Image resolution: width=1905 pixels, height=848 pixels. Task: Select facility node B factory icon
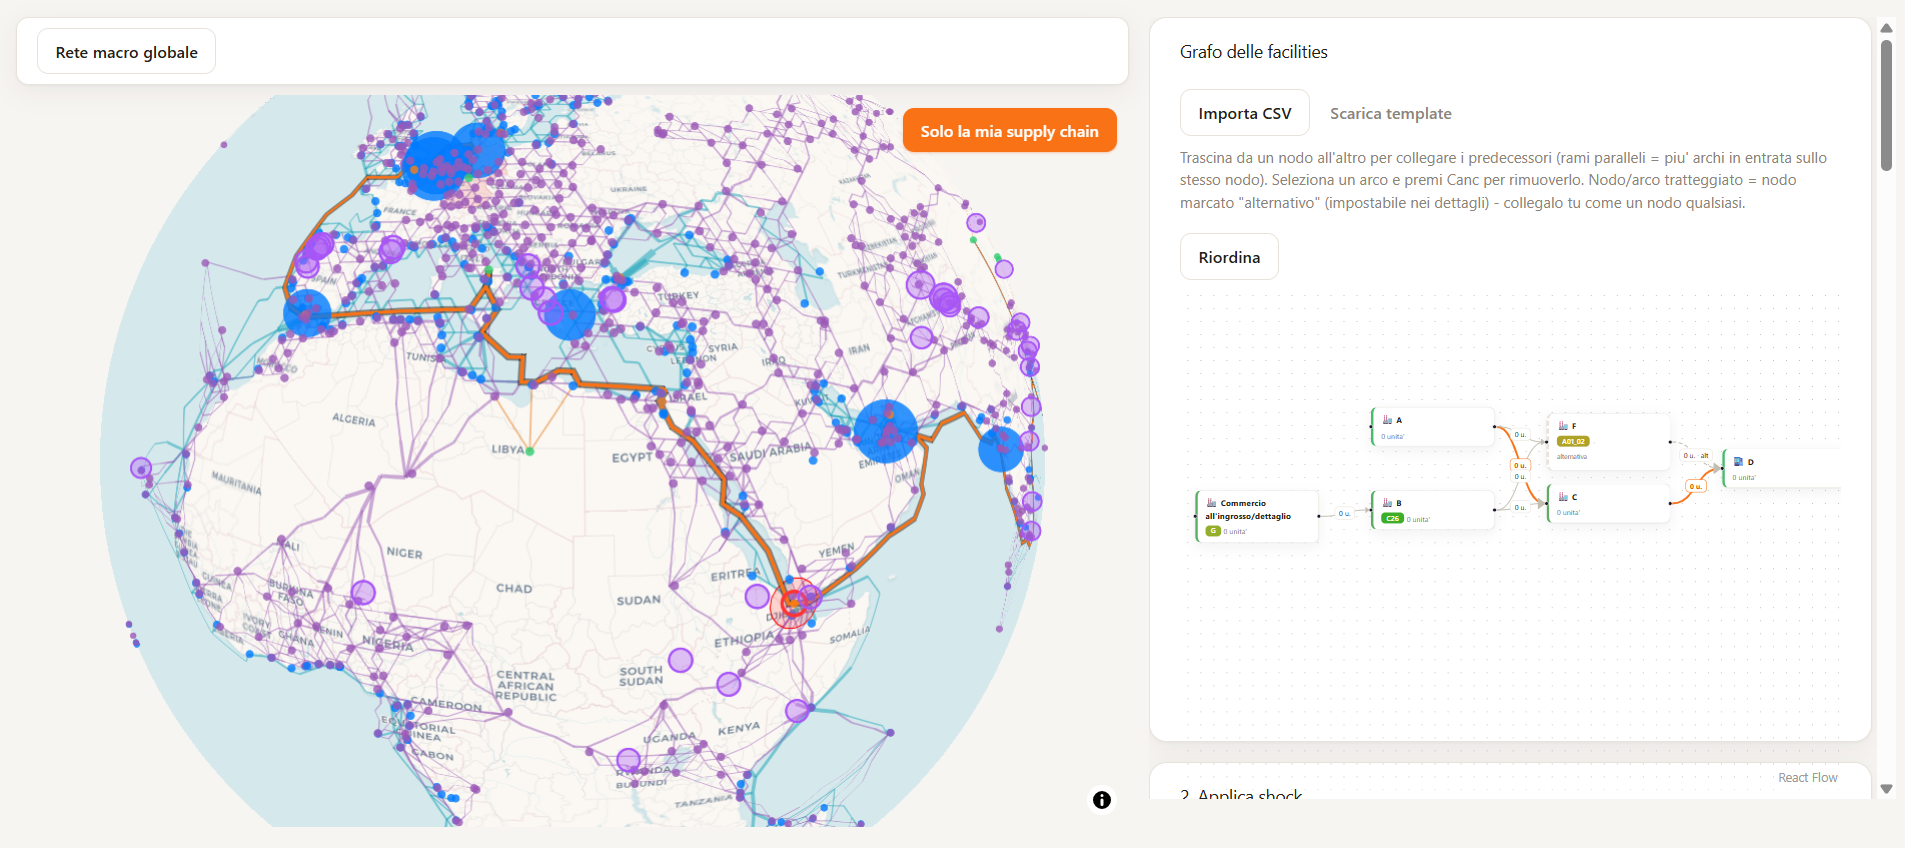[x=1387, y=503]
